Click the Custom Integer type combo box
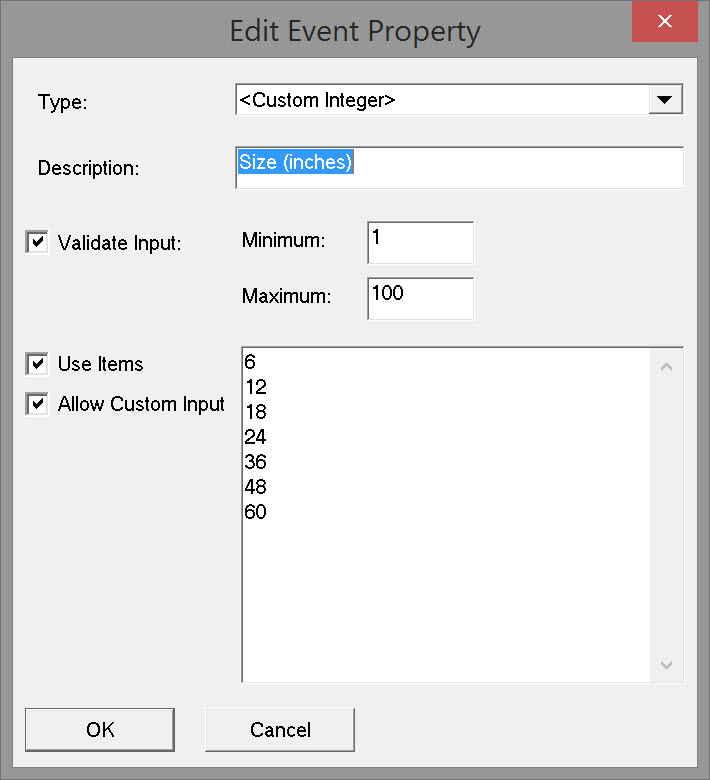The width and height of the screenshot is (710, 780). pyautogui.click(x=440, y=100)
